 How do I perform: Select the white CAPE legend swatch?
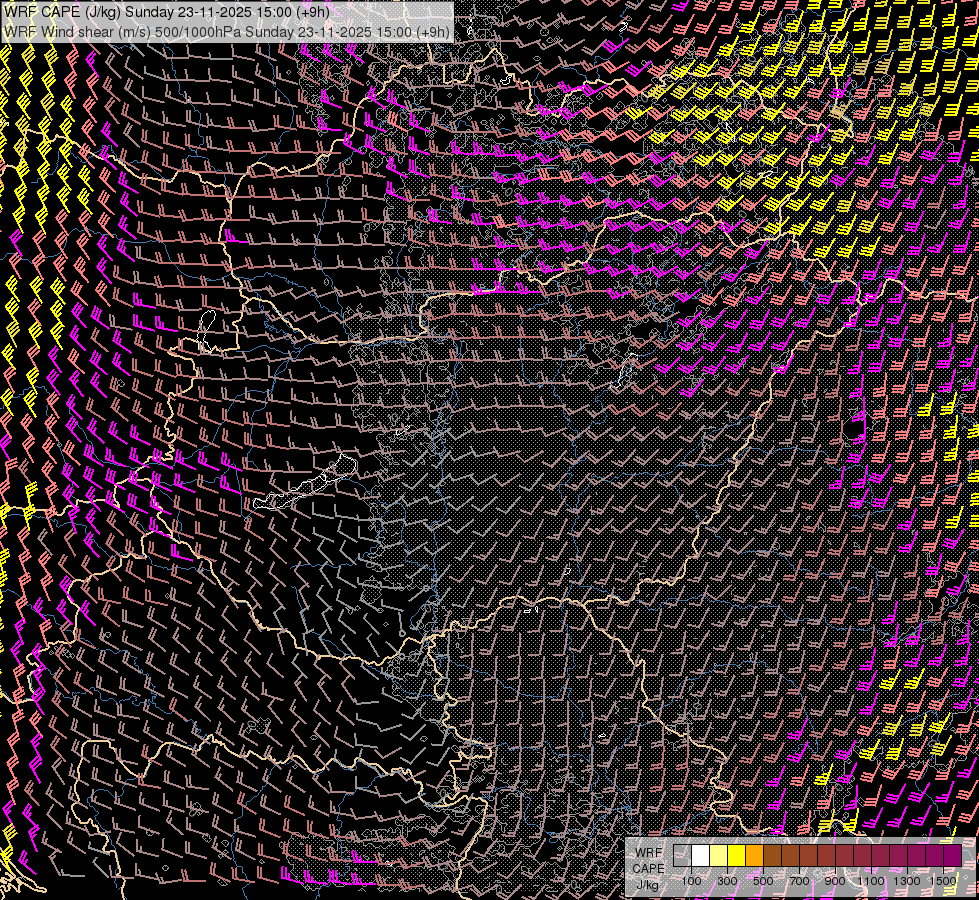pyautogui.click(x=701, y=856)
